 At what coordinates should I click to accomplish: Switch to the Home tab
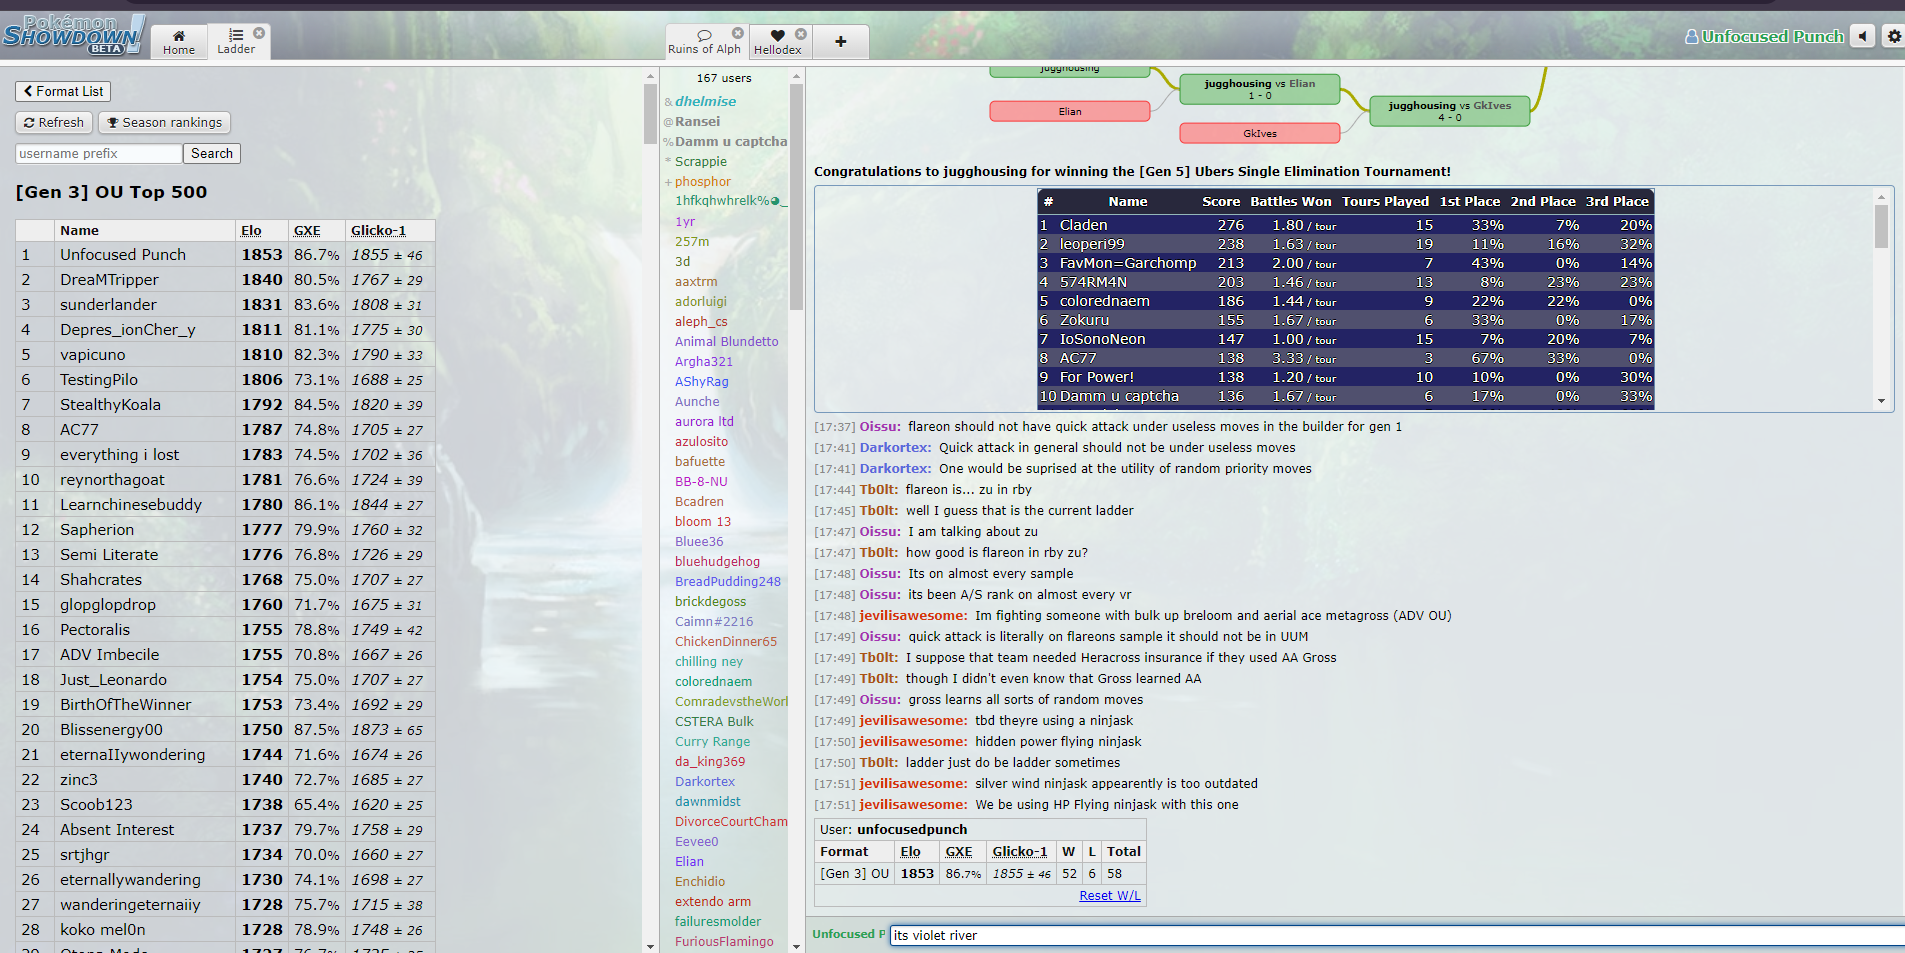tap(179, 41)
